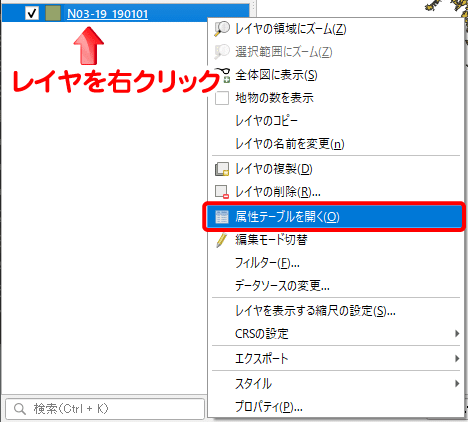Enable the 地物の数を表示 checkbox
Image resolution: width=468 pixels, height=422 pixels.
tap(222, 98)
